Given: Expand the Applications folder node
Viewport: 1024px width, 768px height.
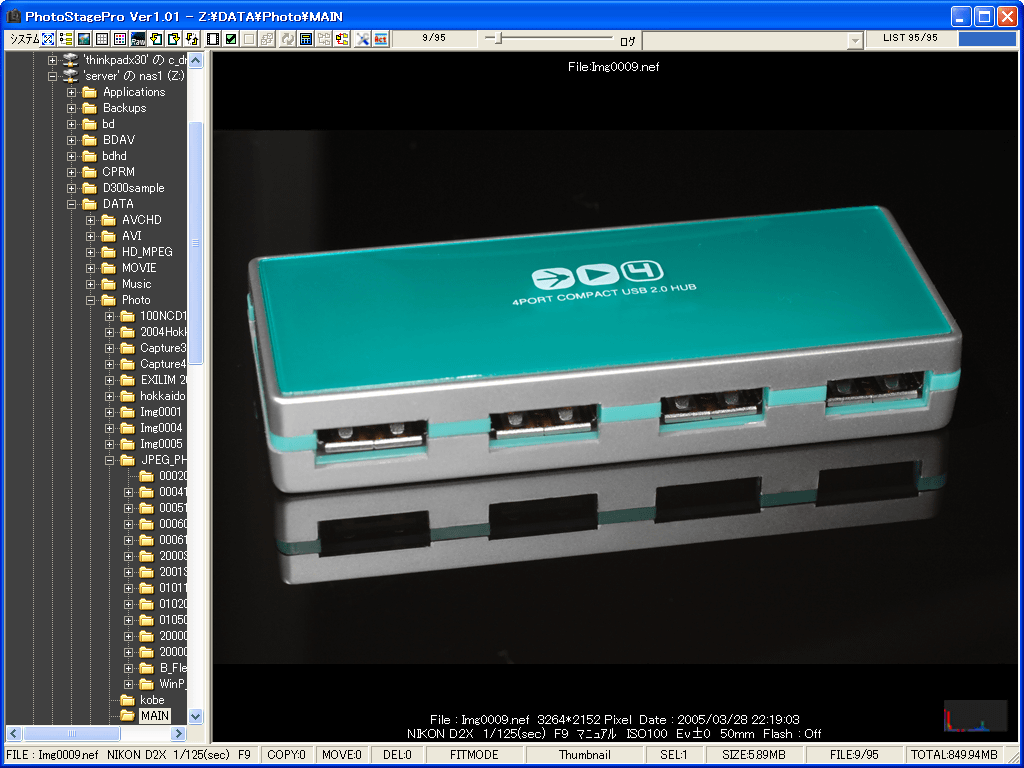Looking at the screenshot, I should pyautogui.click(x=72, y=92).
